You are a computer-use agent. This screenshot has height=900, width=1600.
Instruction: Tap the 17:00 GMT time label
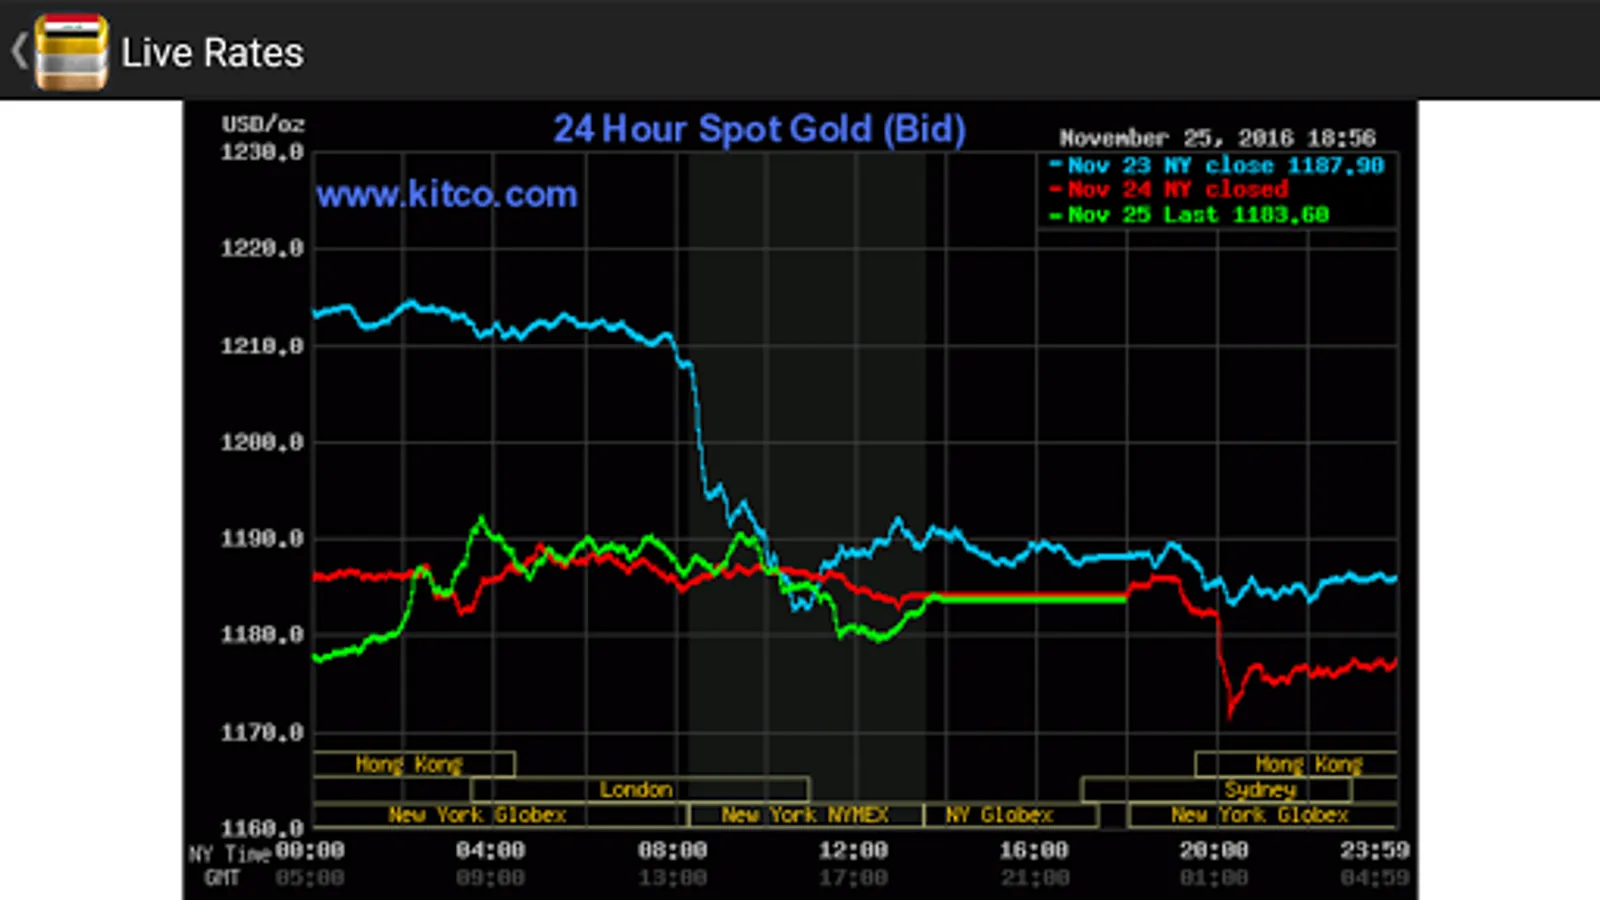point(853,878)
